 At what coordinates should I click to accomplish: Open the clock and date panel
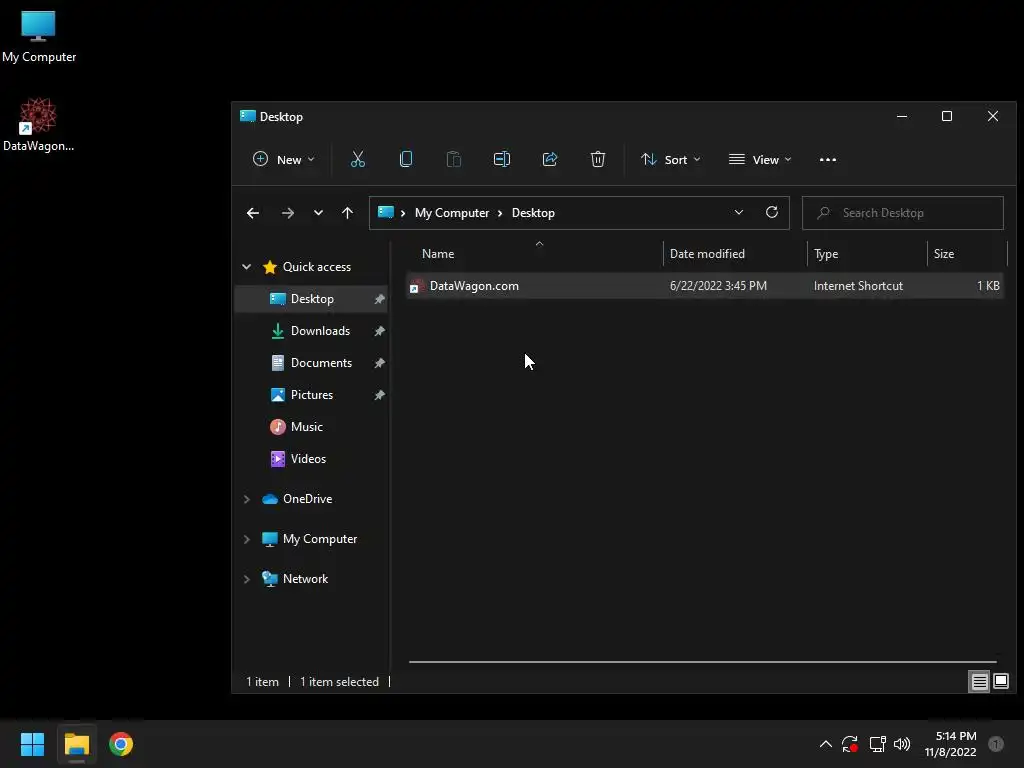point(950,744)
